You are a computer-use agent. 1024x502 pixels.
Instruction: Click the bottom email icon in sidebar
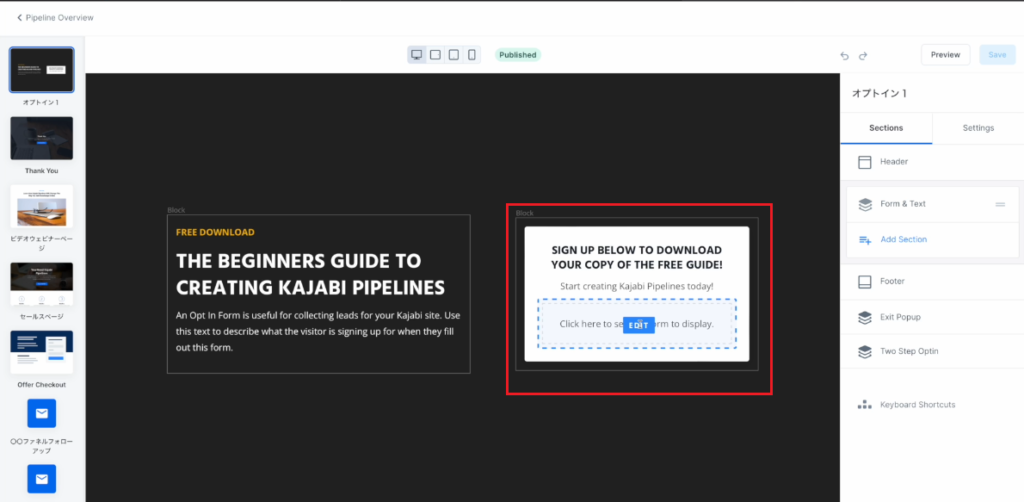click(42, 479)
